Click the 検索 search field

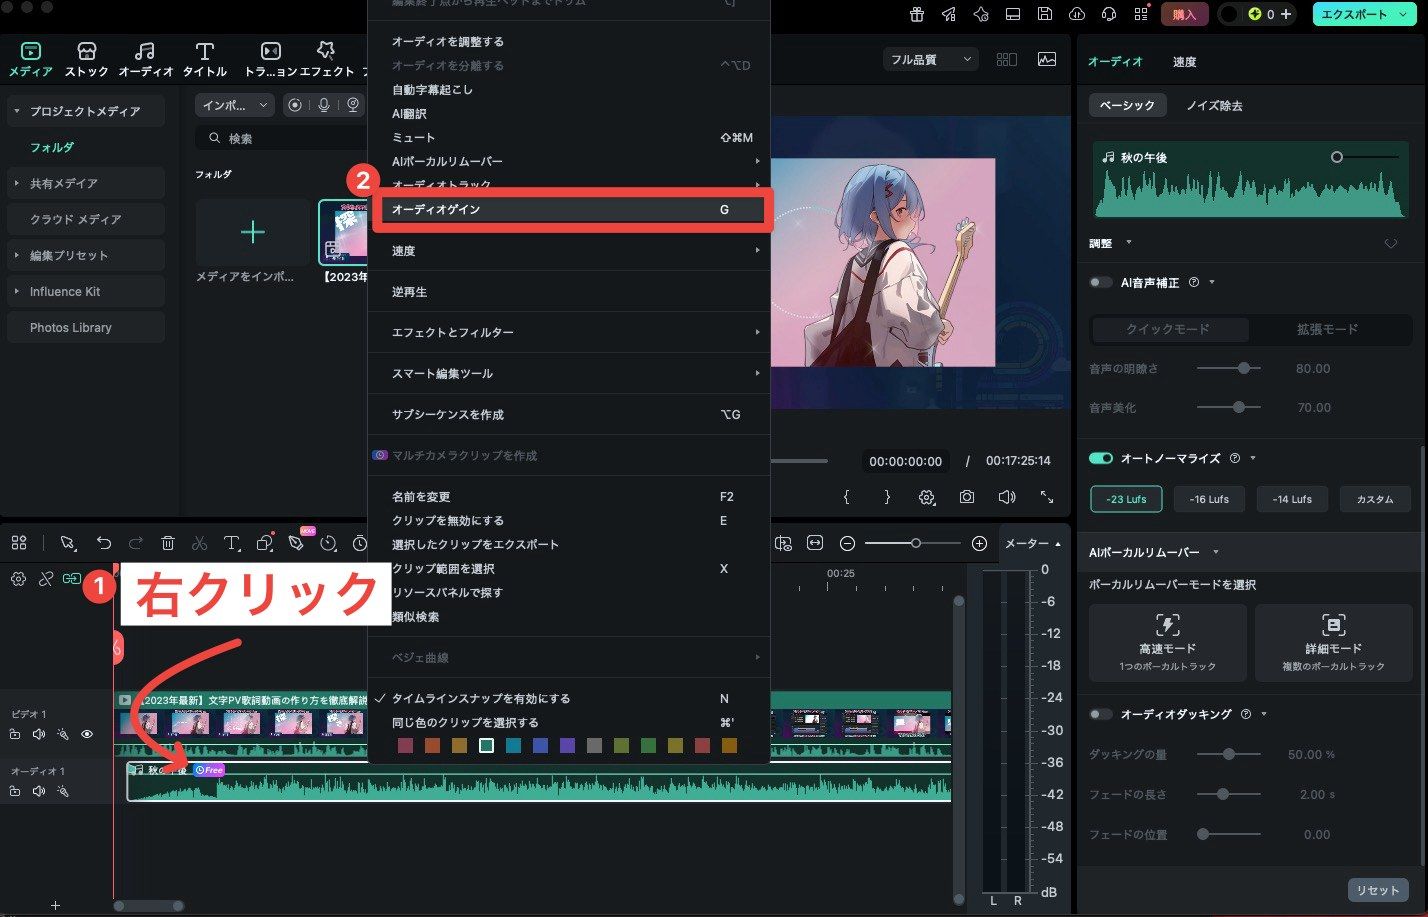280,138
